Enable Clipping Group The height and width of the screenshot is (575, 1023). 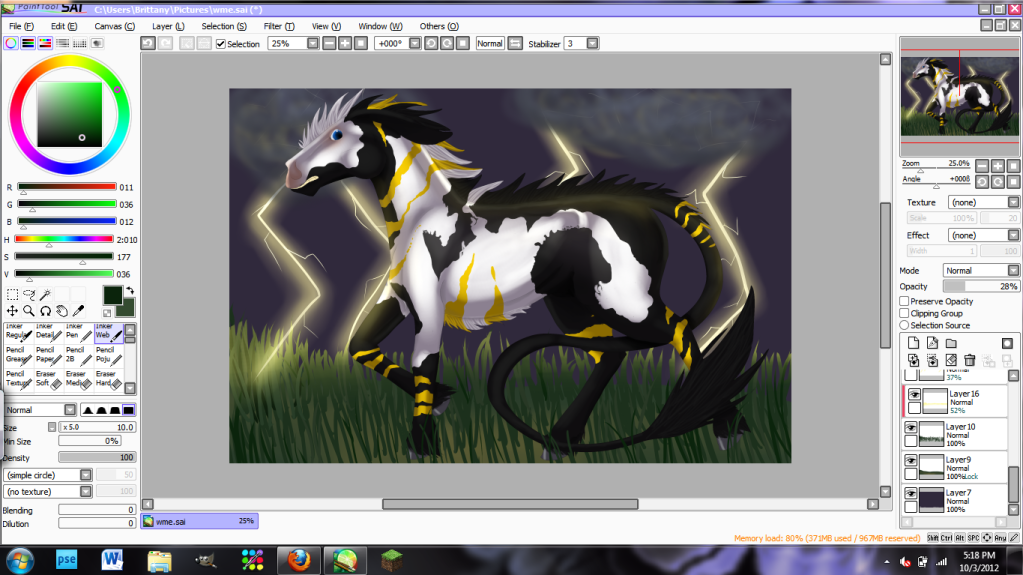point(904,313)
